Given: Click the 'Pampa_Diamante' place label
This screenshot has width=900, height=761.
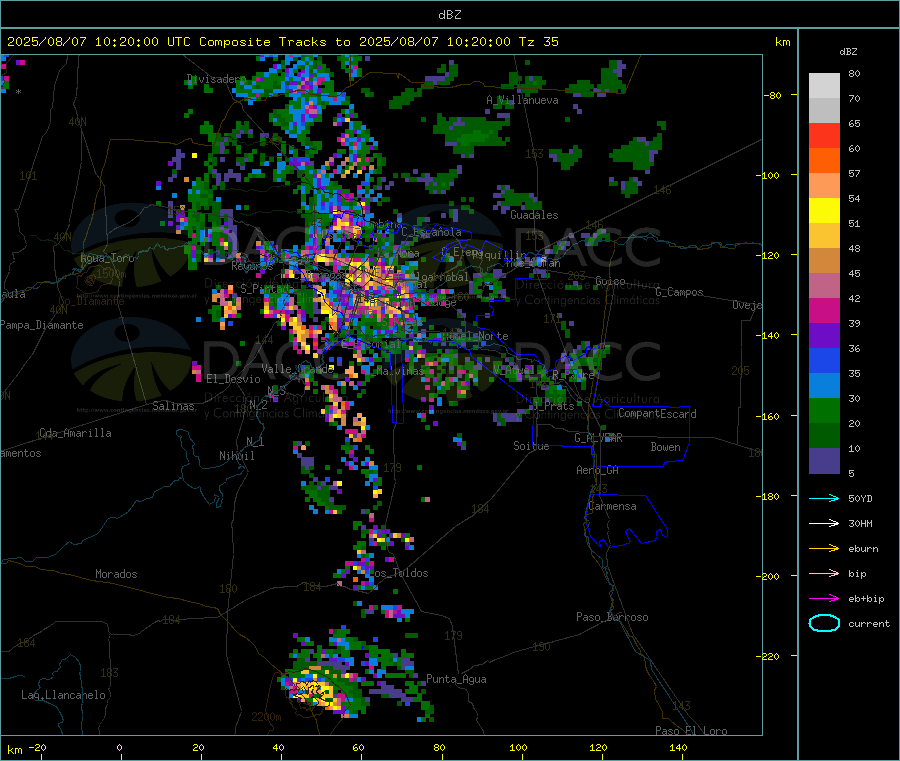Looking at the screenshot, I should pos(42,325).
